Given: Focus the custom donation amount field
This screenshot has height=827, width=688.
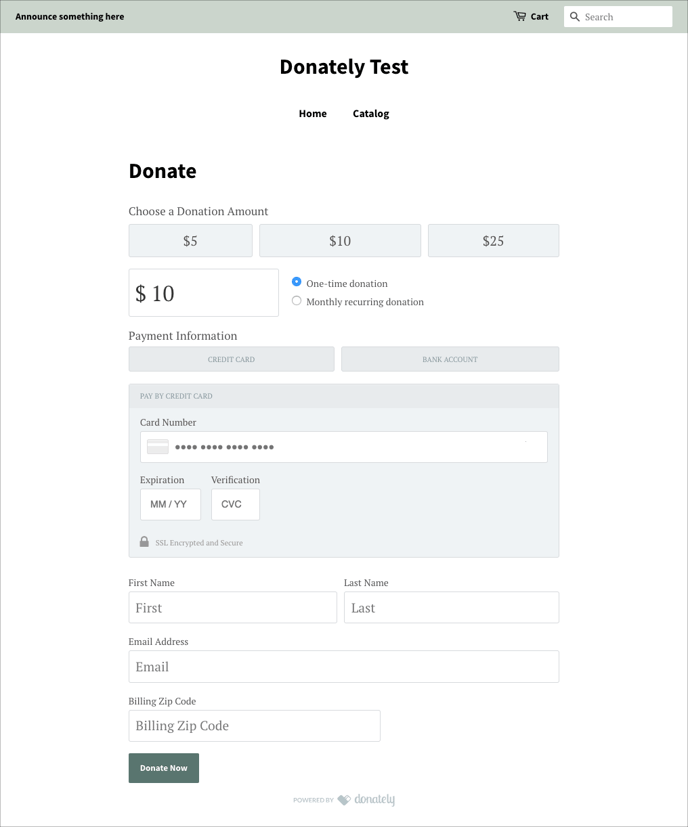Looking at the screenshot, I should coord(204,293).
